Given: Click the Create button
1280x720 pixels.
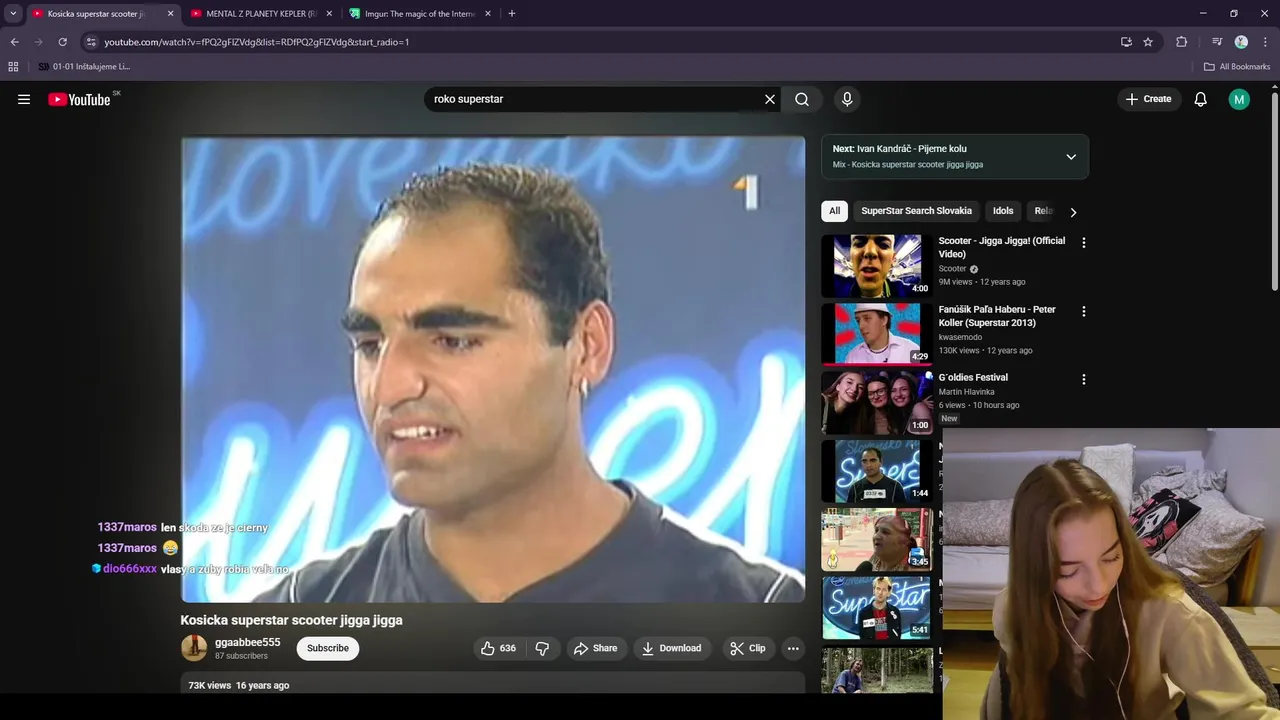Looking at the screenshot, I should click(1148, 99).
